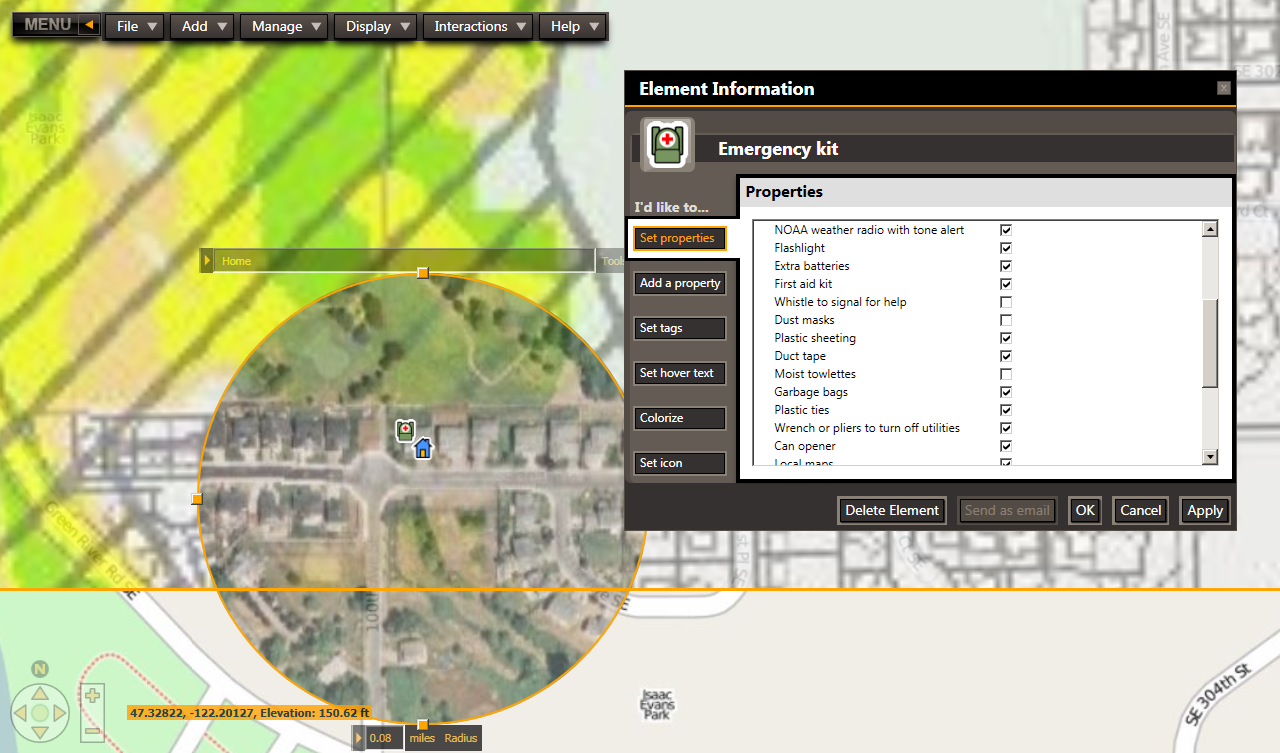Image resolution: width=1280 pixels, height=753 pixels.
Task: Expand the arrow beside the 0.08 radius value
Action: point(359,738)
